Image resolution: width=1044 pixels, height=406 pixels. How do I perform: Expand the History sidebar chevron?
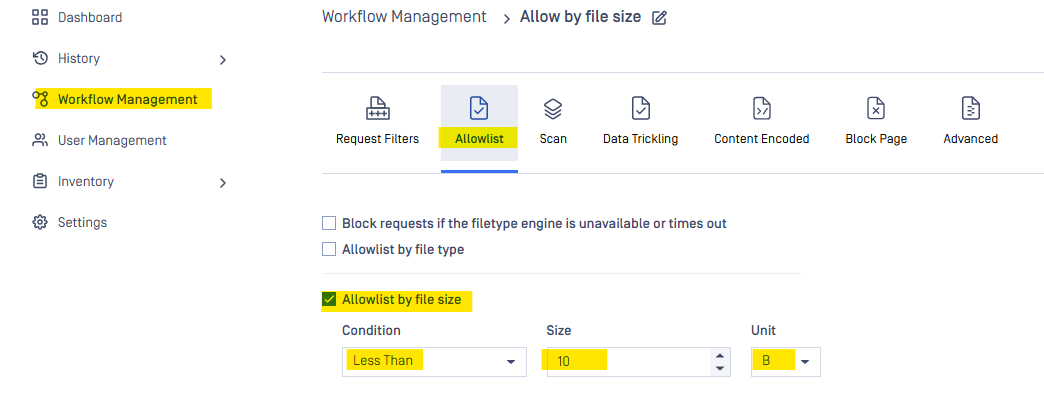pos(223,60)
